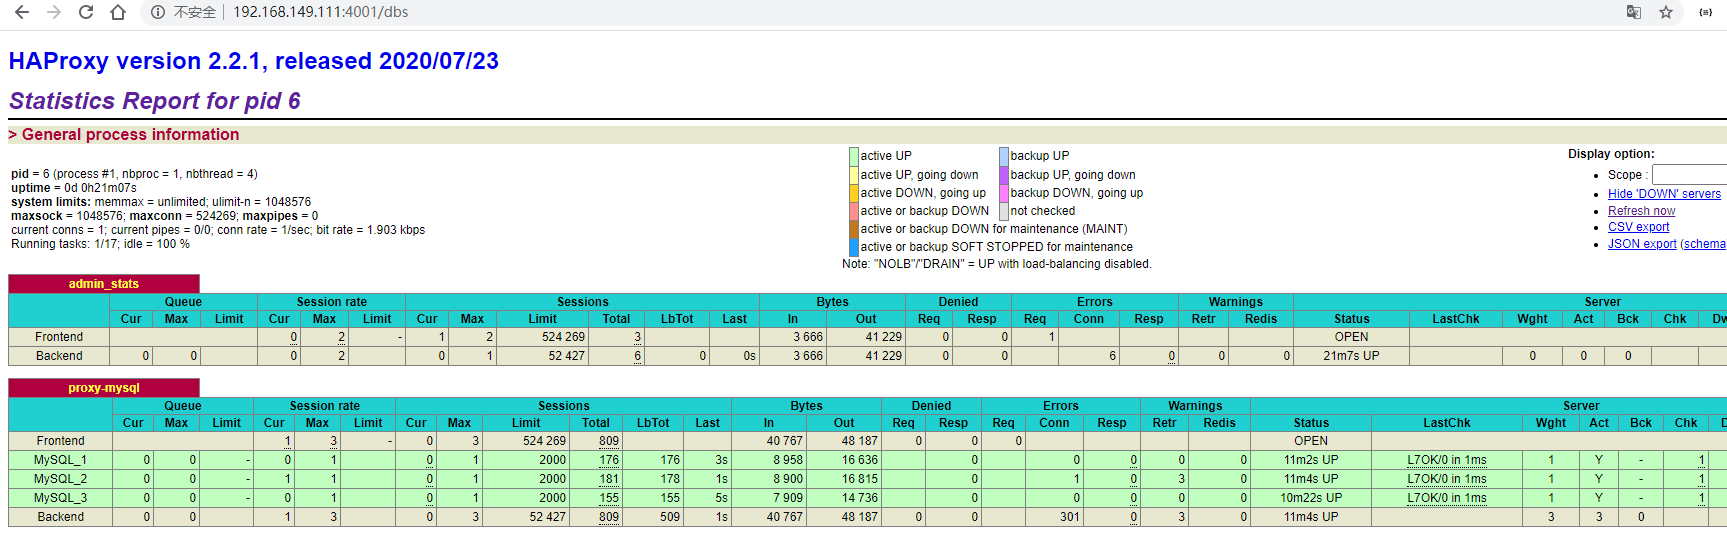Viewport: 1727px width, 539px height.
Task: Click the active UP, going down swatch
Action: point(854,175)
